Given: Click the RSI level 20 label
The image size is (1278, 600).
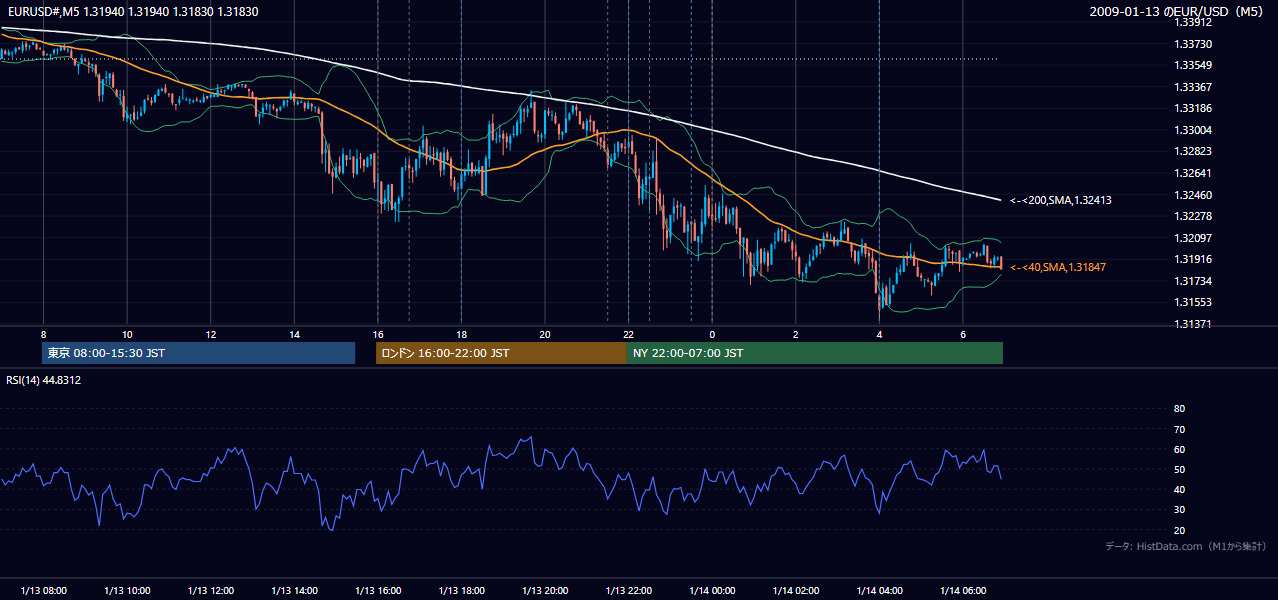Looking at the screenshot, I should click(x=1179, y=530).
